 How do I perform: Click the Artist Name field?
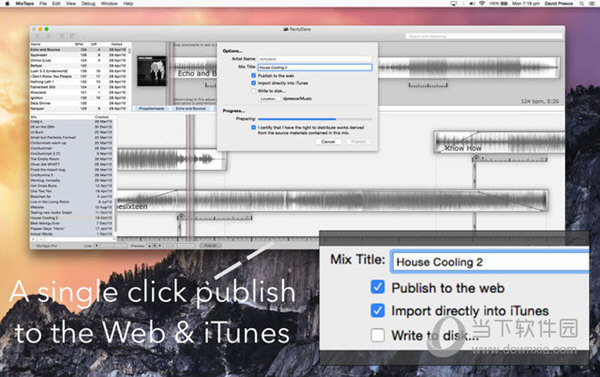pyautogui.click(x=315, y=59)
